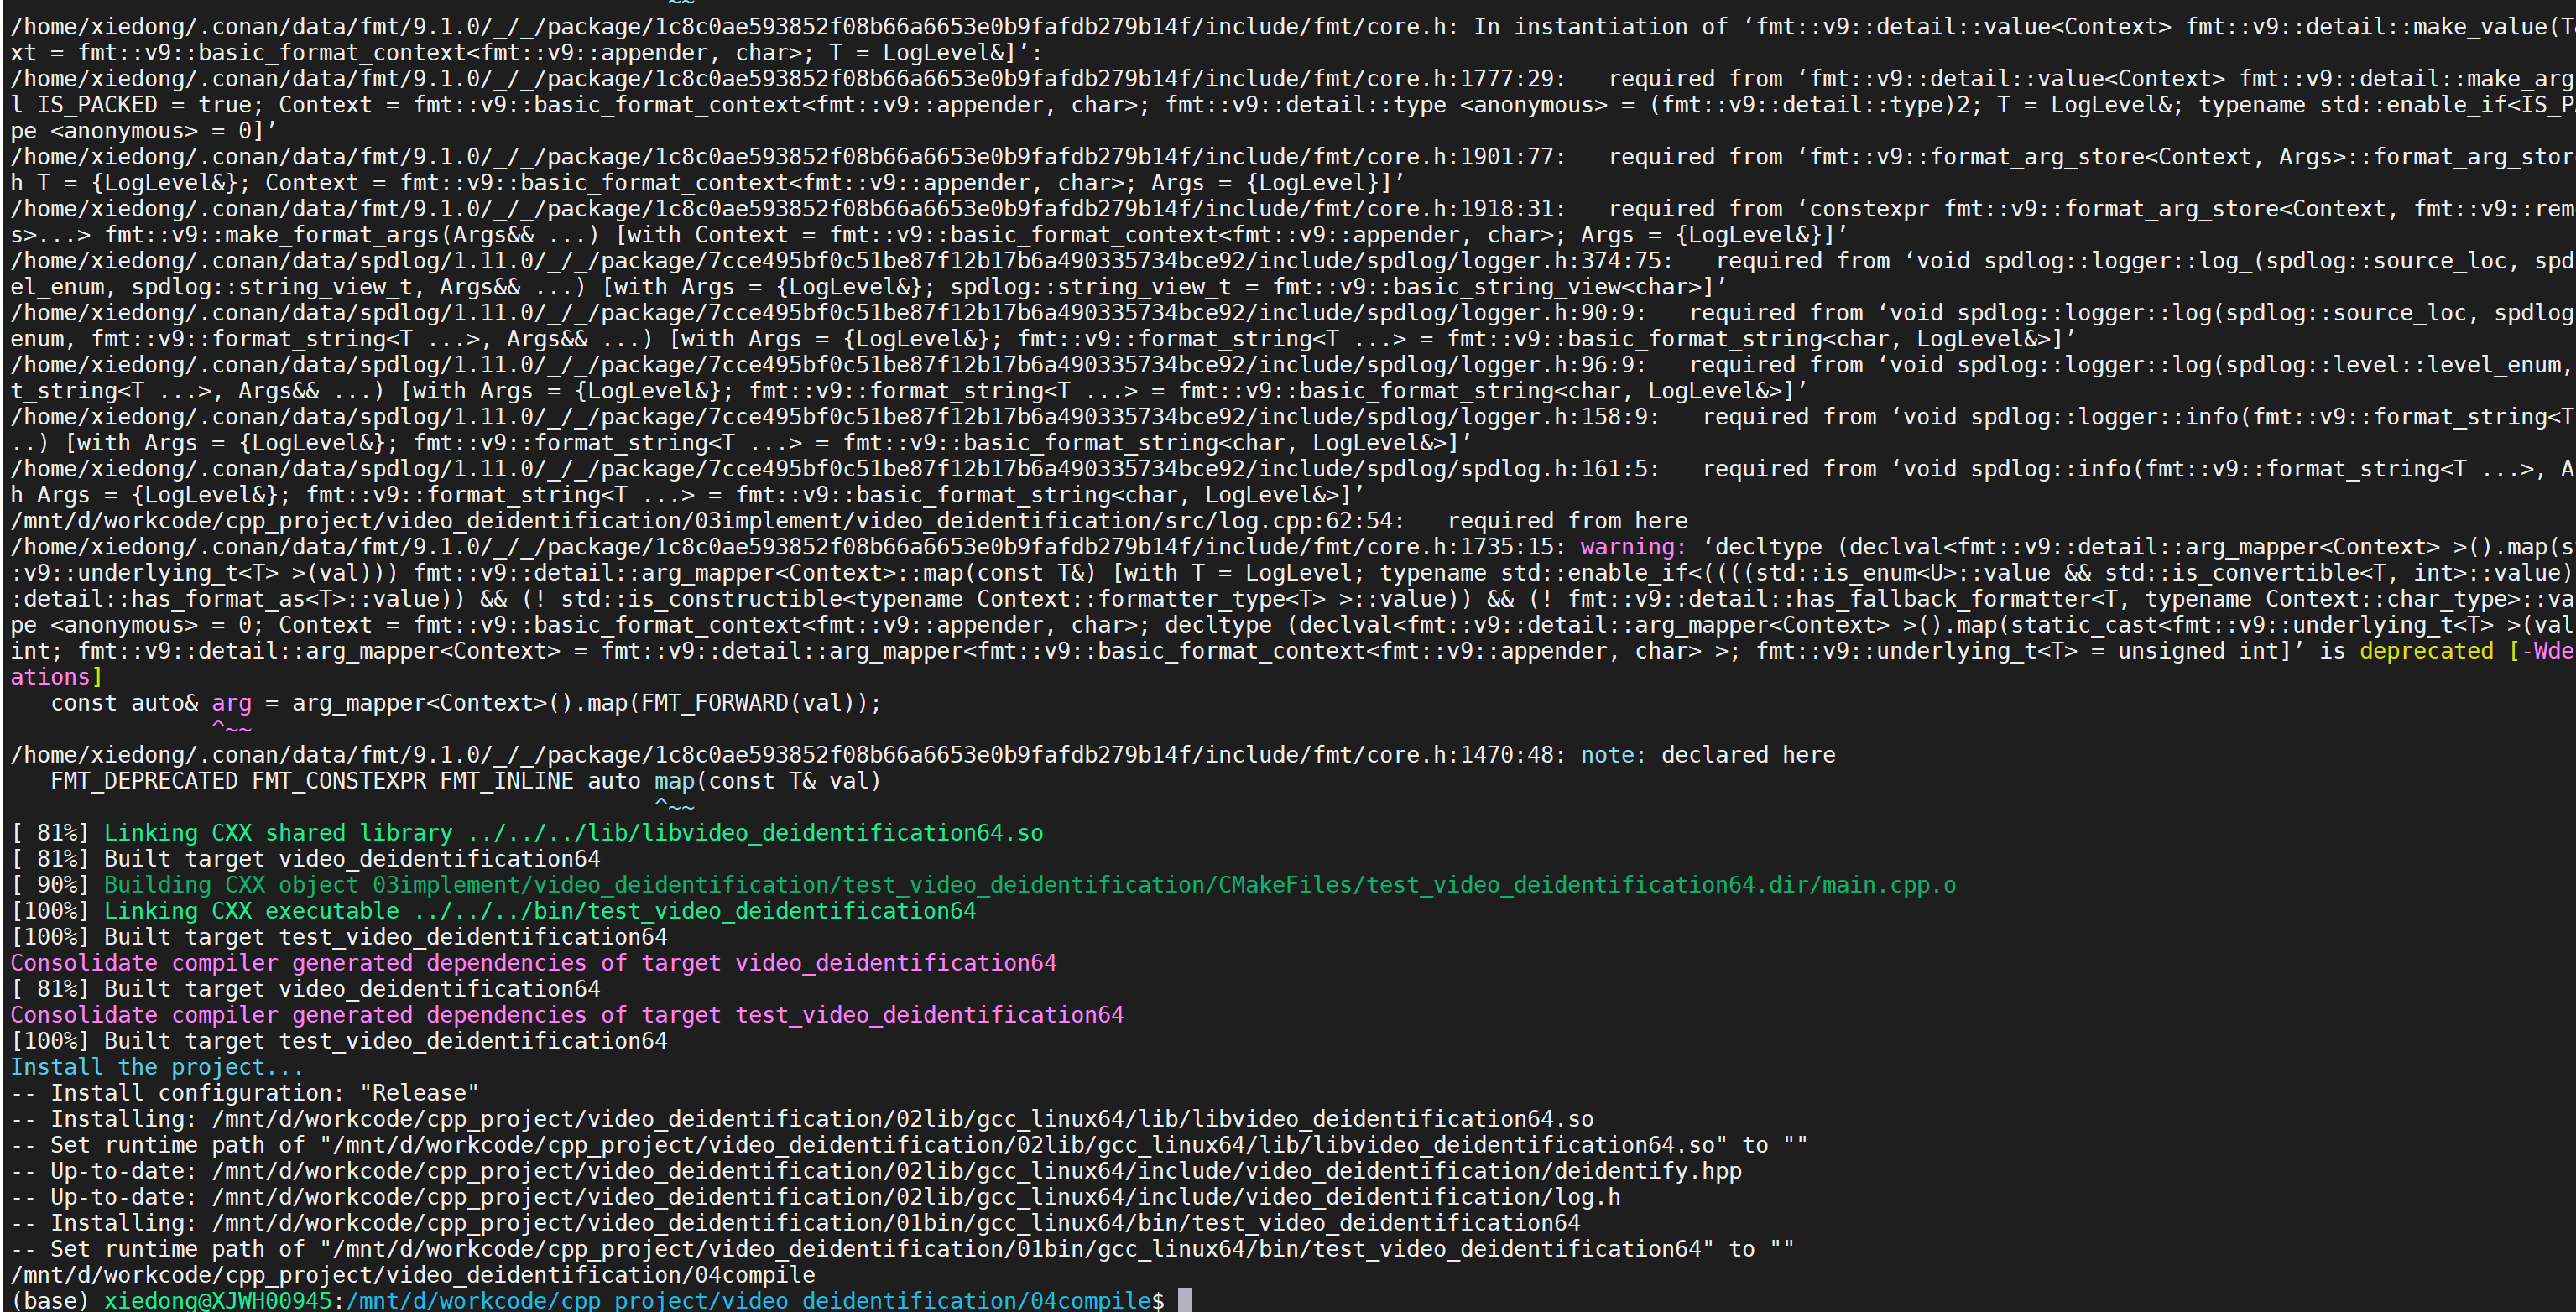2576x1312 pixels.
Task: Click 'Consolidate ... target test_video_deidentification64' line
Action: click(x=567, y=1015)
